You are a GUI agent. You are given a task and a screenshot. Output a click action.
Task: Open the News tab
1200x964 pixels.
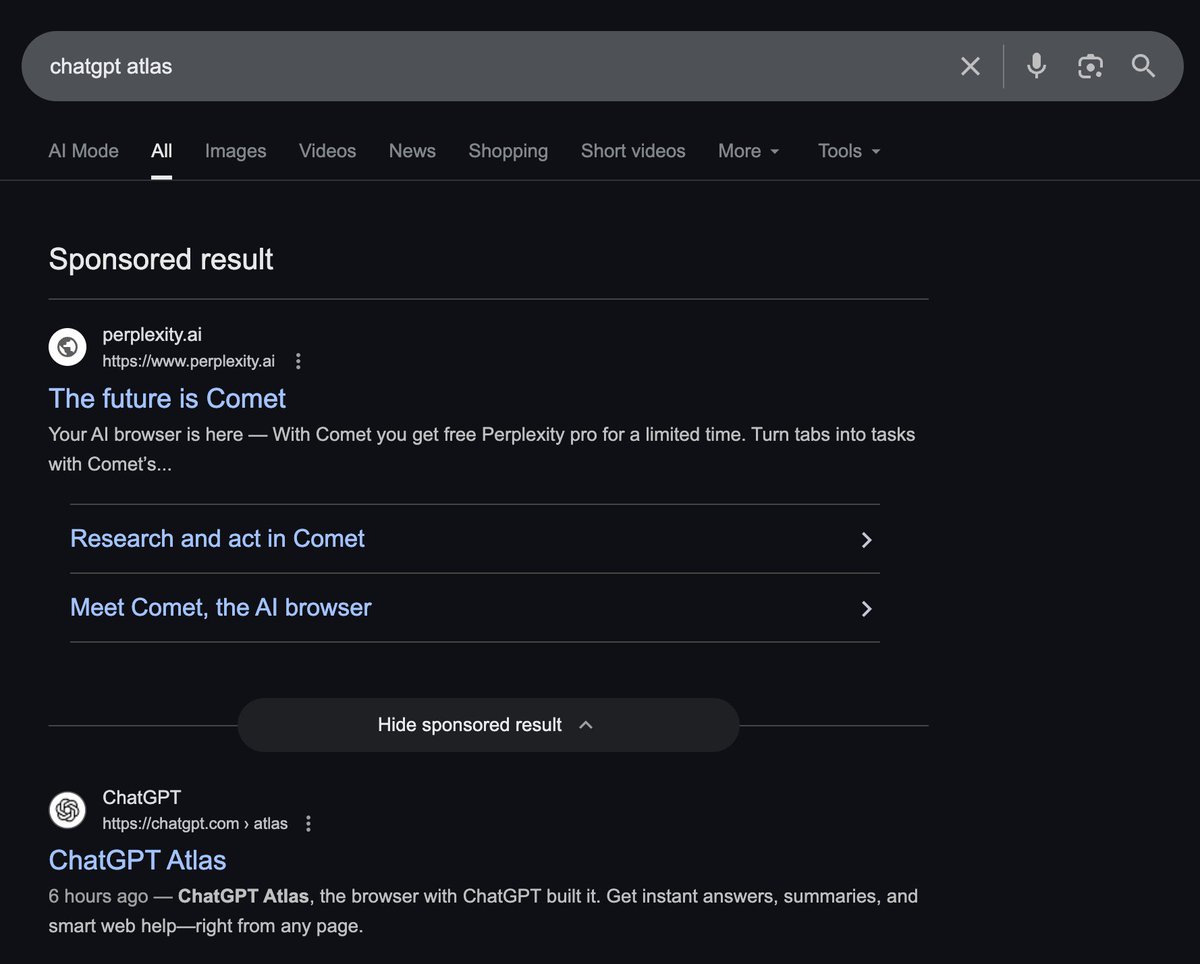point(412,151)
